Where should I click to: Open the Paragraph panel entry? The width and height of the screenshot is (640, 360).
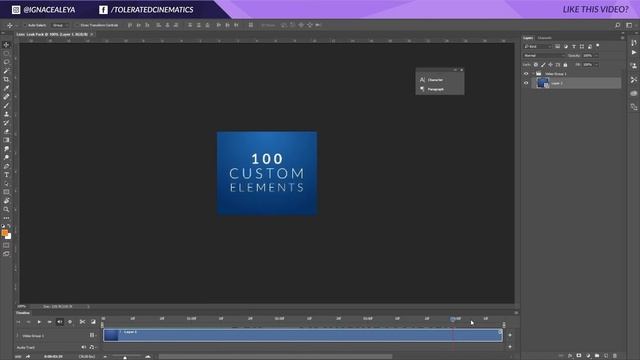pyautogui.click(x=436, y=89)
